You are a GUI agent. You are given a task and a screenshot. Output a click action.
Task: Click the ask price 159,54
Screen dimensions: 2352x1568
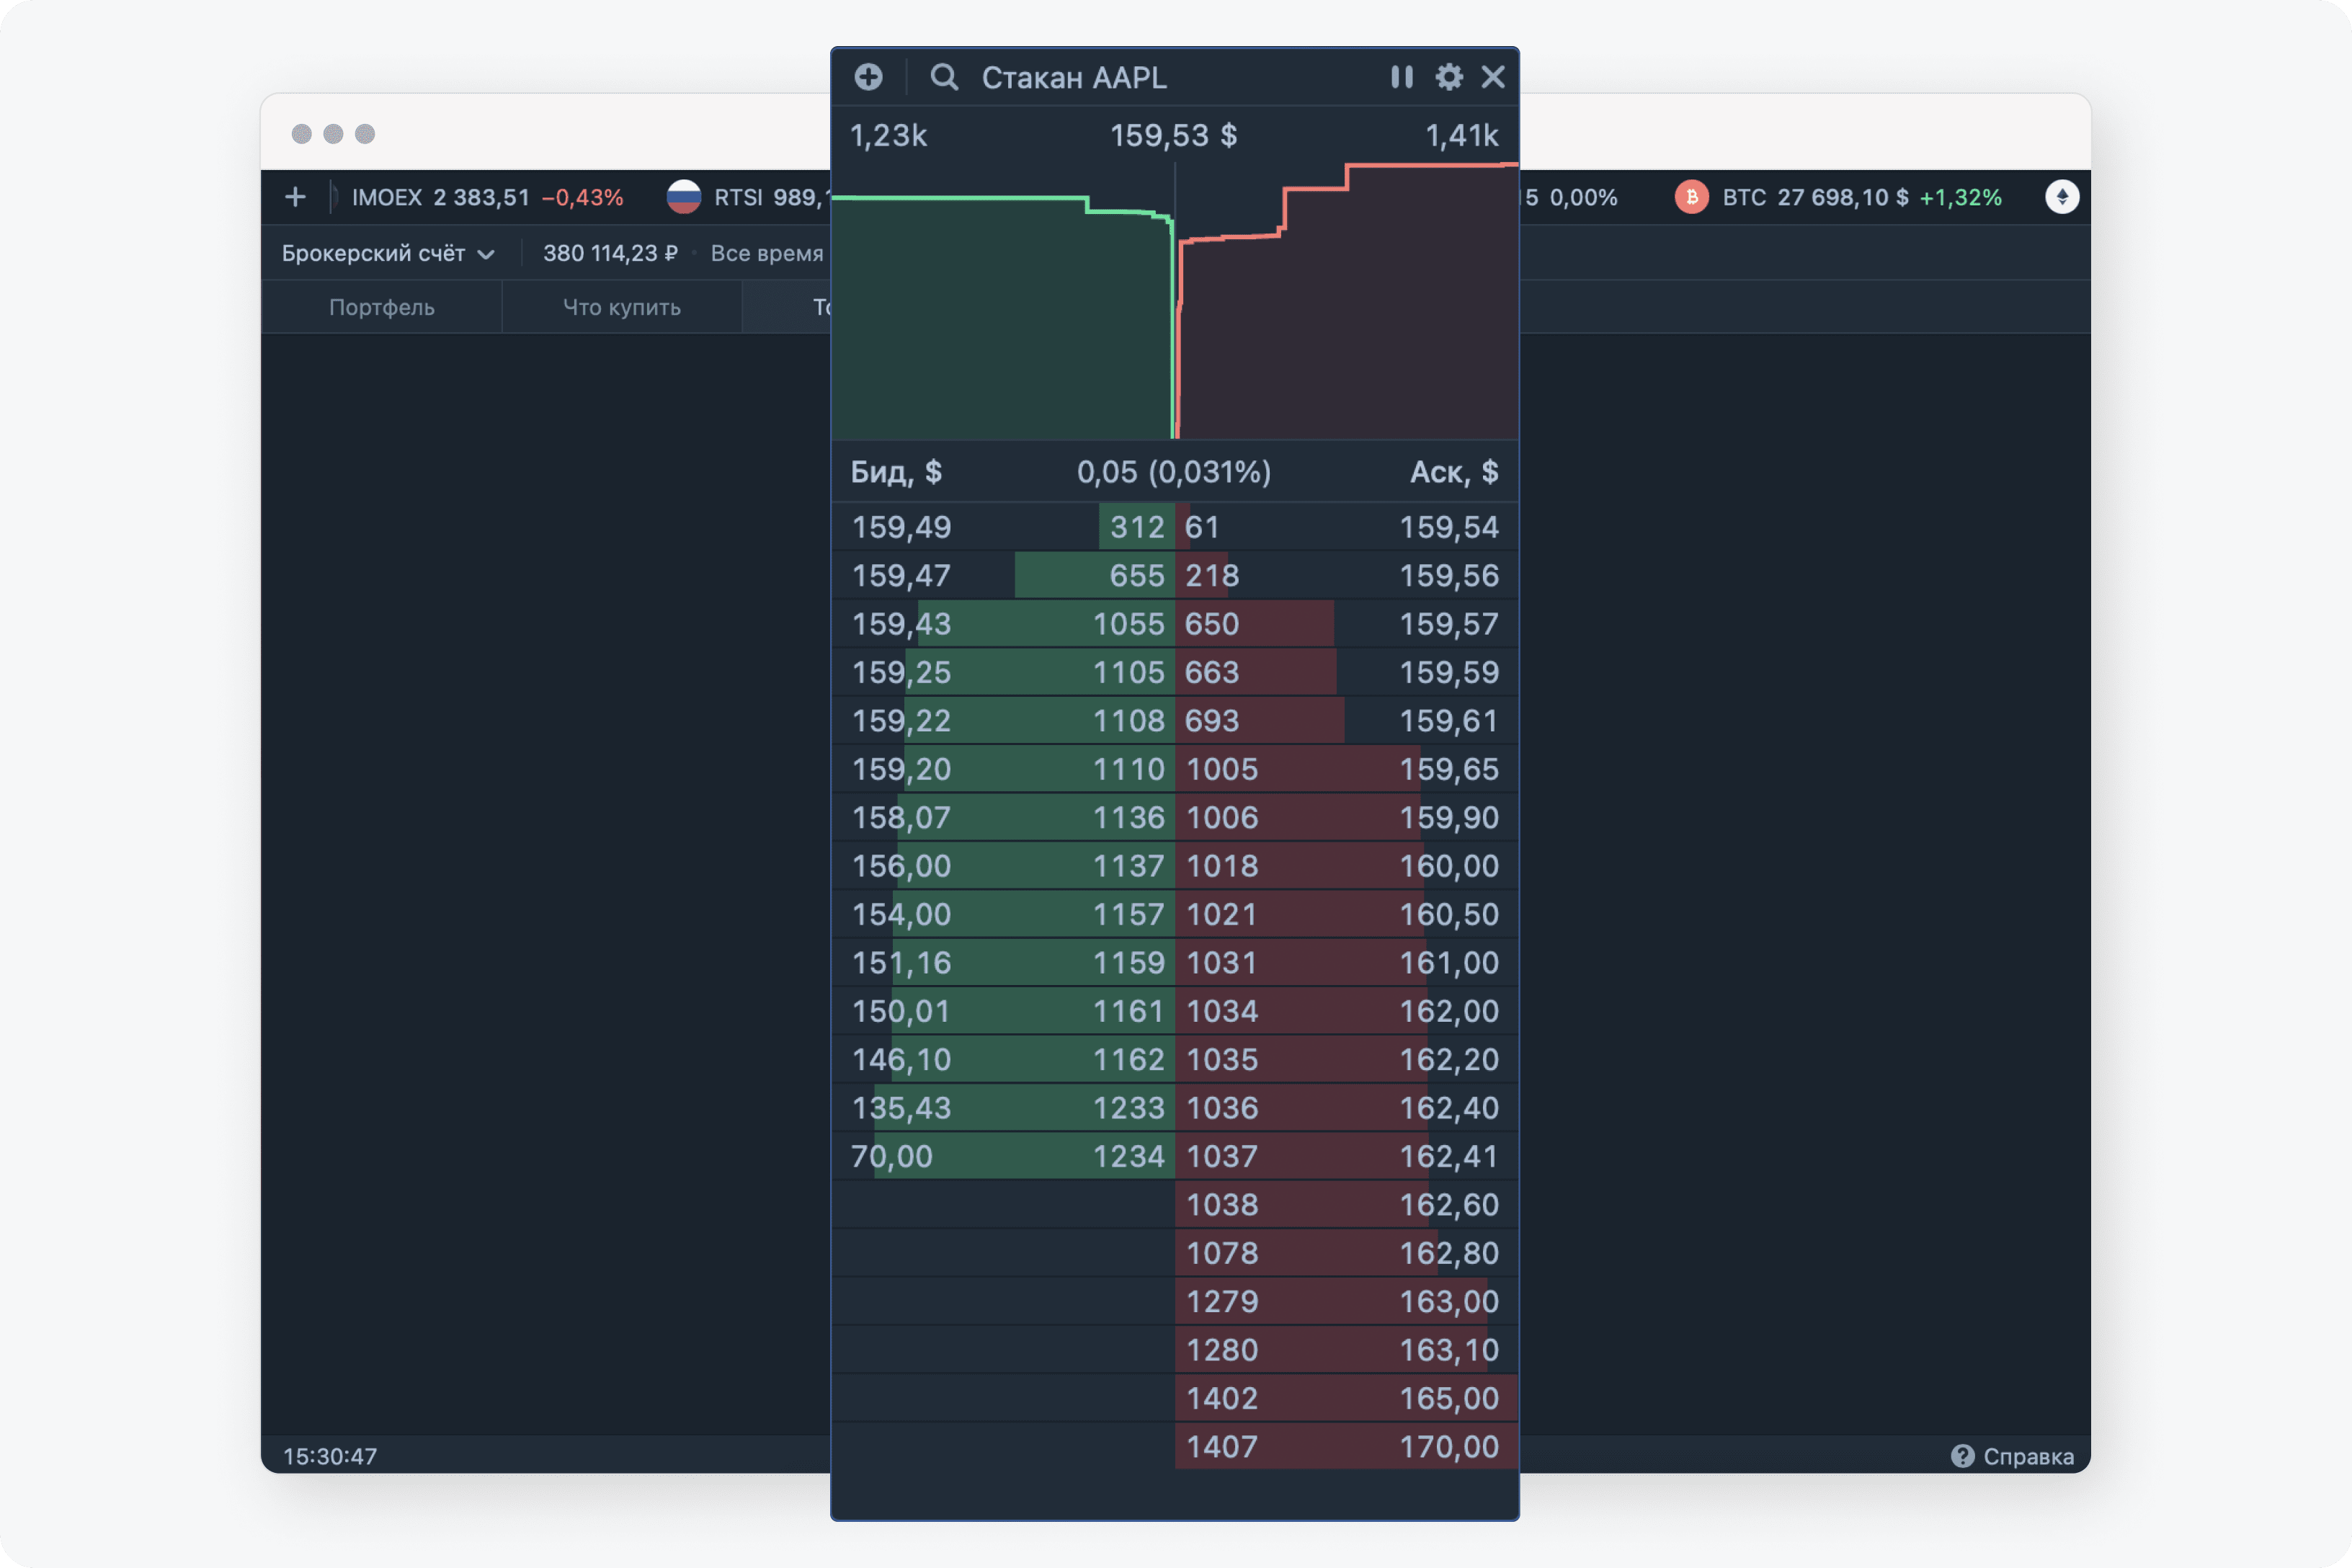coord(1449,527)
